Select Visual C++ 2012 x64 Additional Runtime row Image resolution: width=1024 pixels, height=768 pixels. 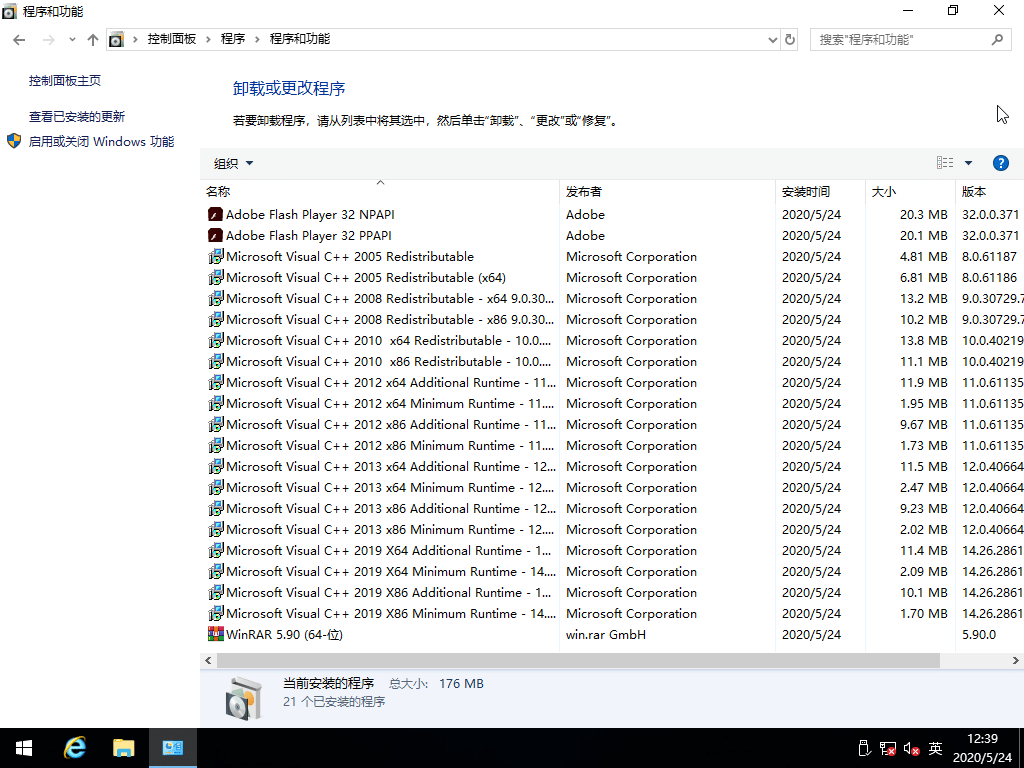tap(612, 382)
